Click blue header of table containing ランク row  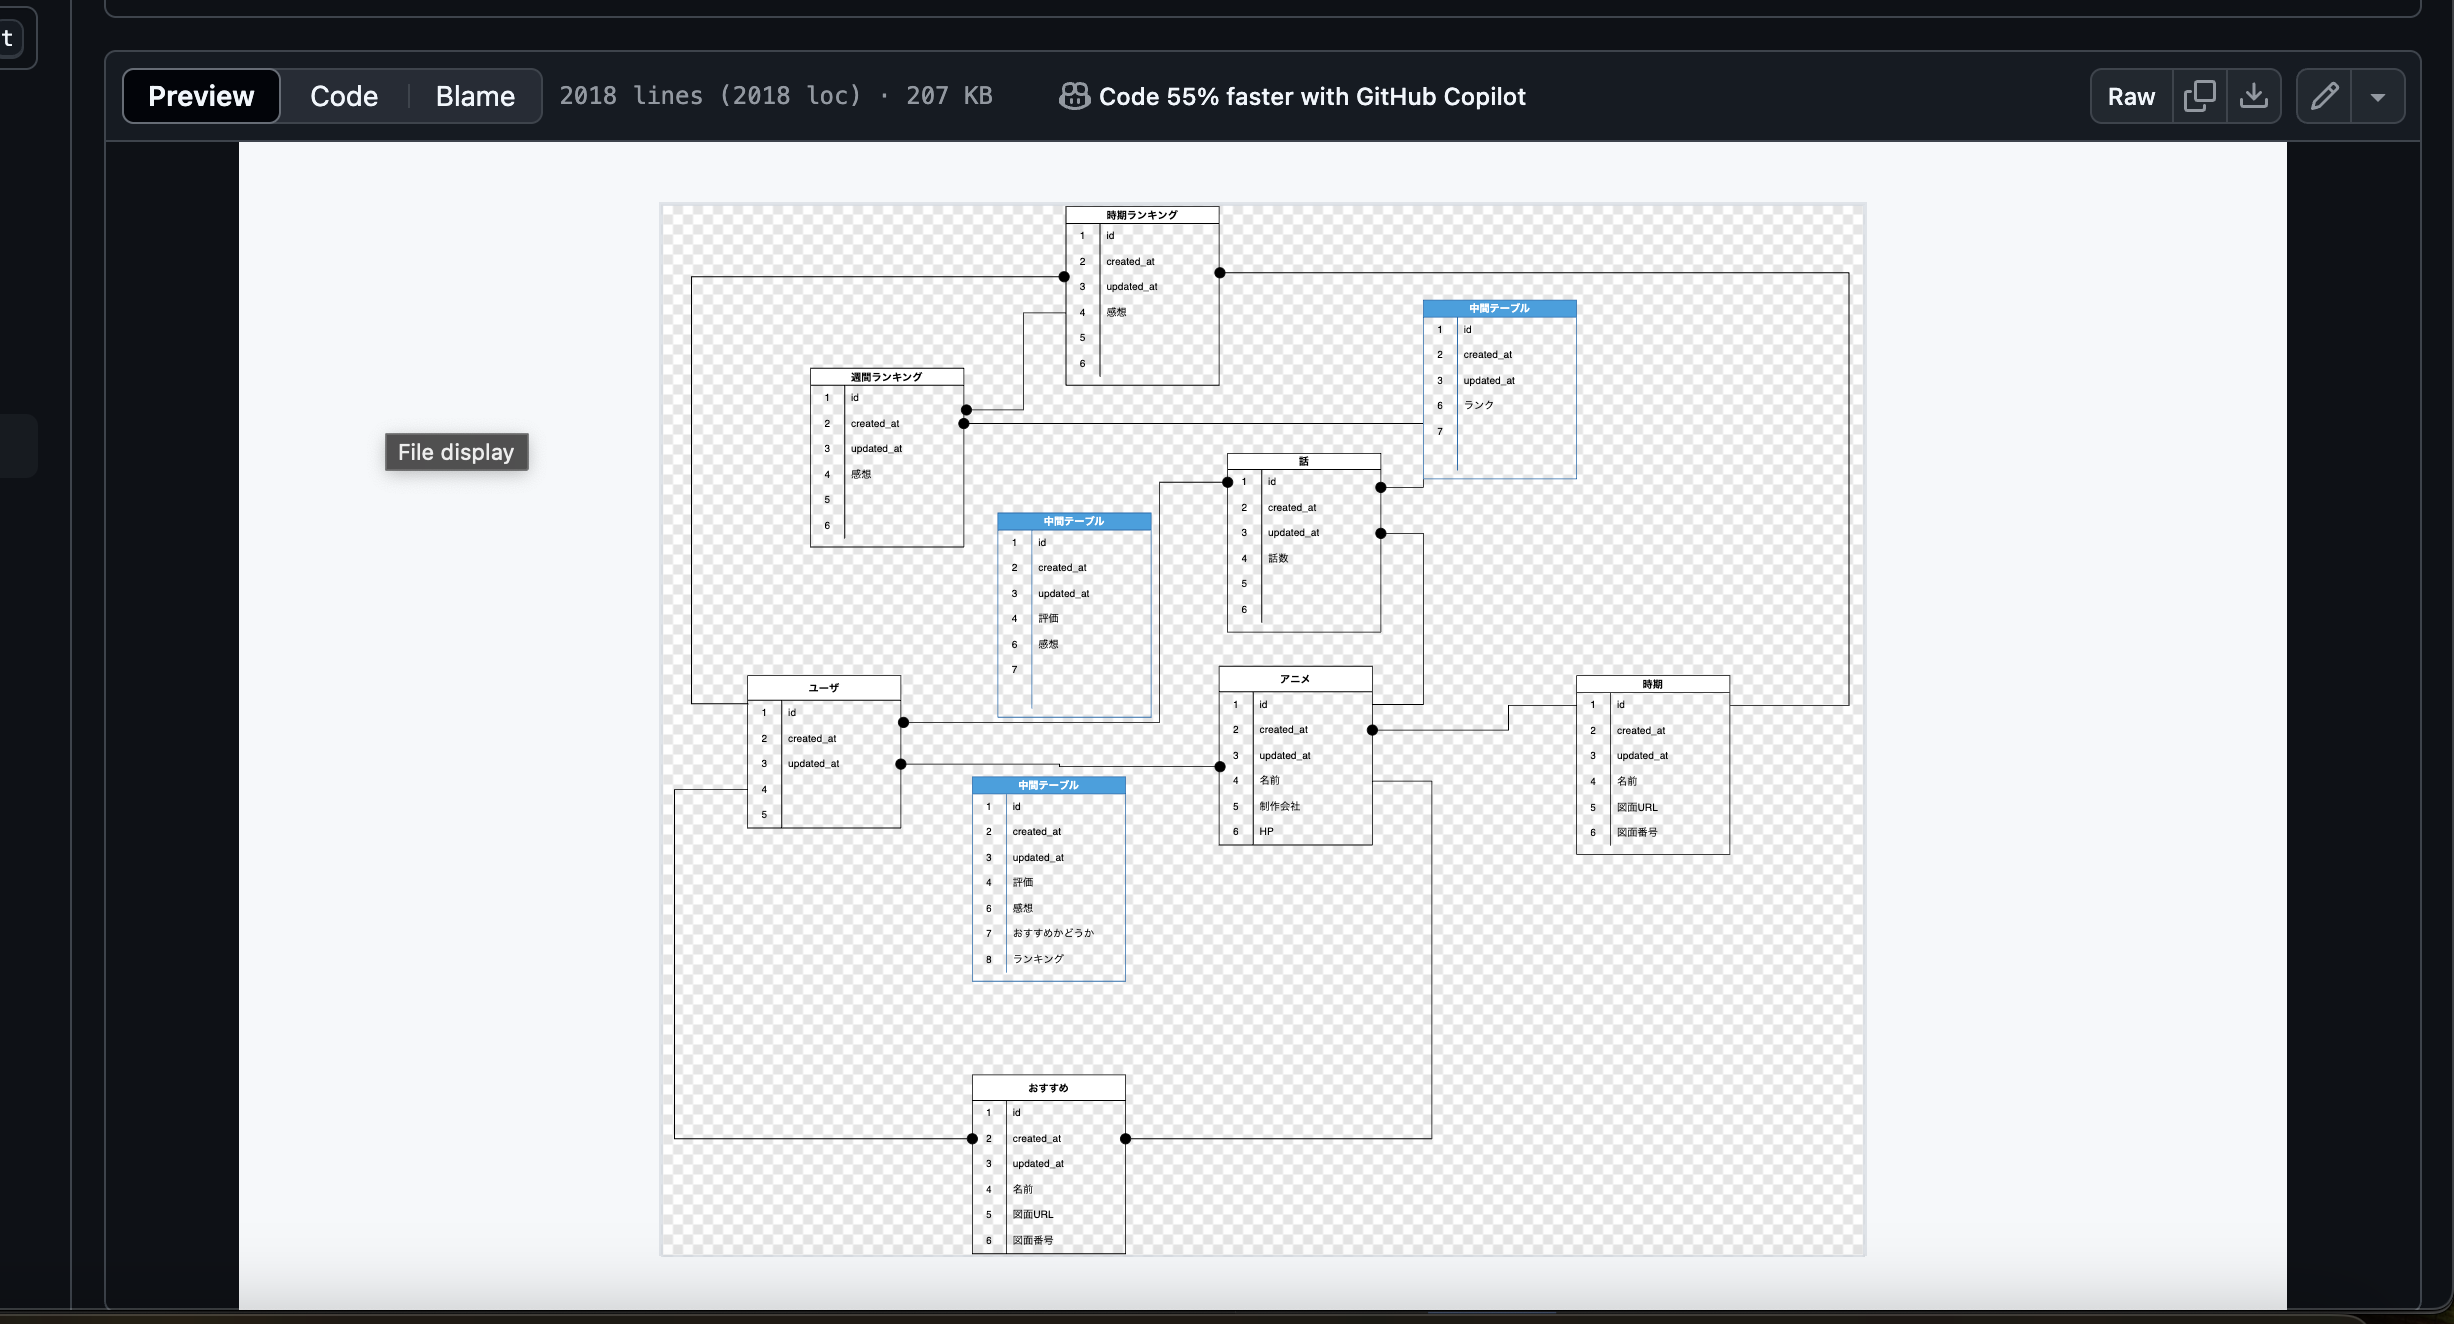point(1499,308)
